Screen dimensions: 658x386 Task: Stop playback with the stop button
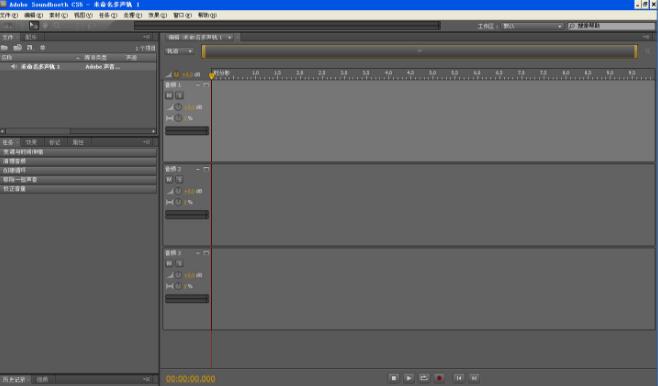pyautogui.click(x=394, y=378)
